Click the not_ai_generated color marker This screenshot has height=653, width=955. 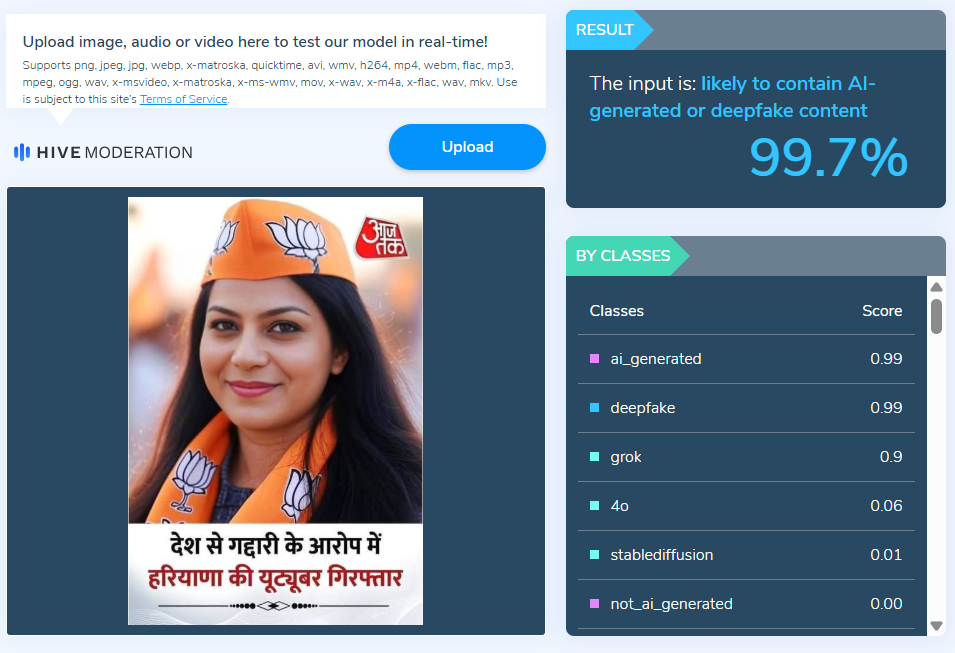(x=594, y=604)
